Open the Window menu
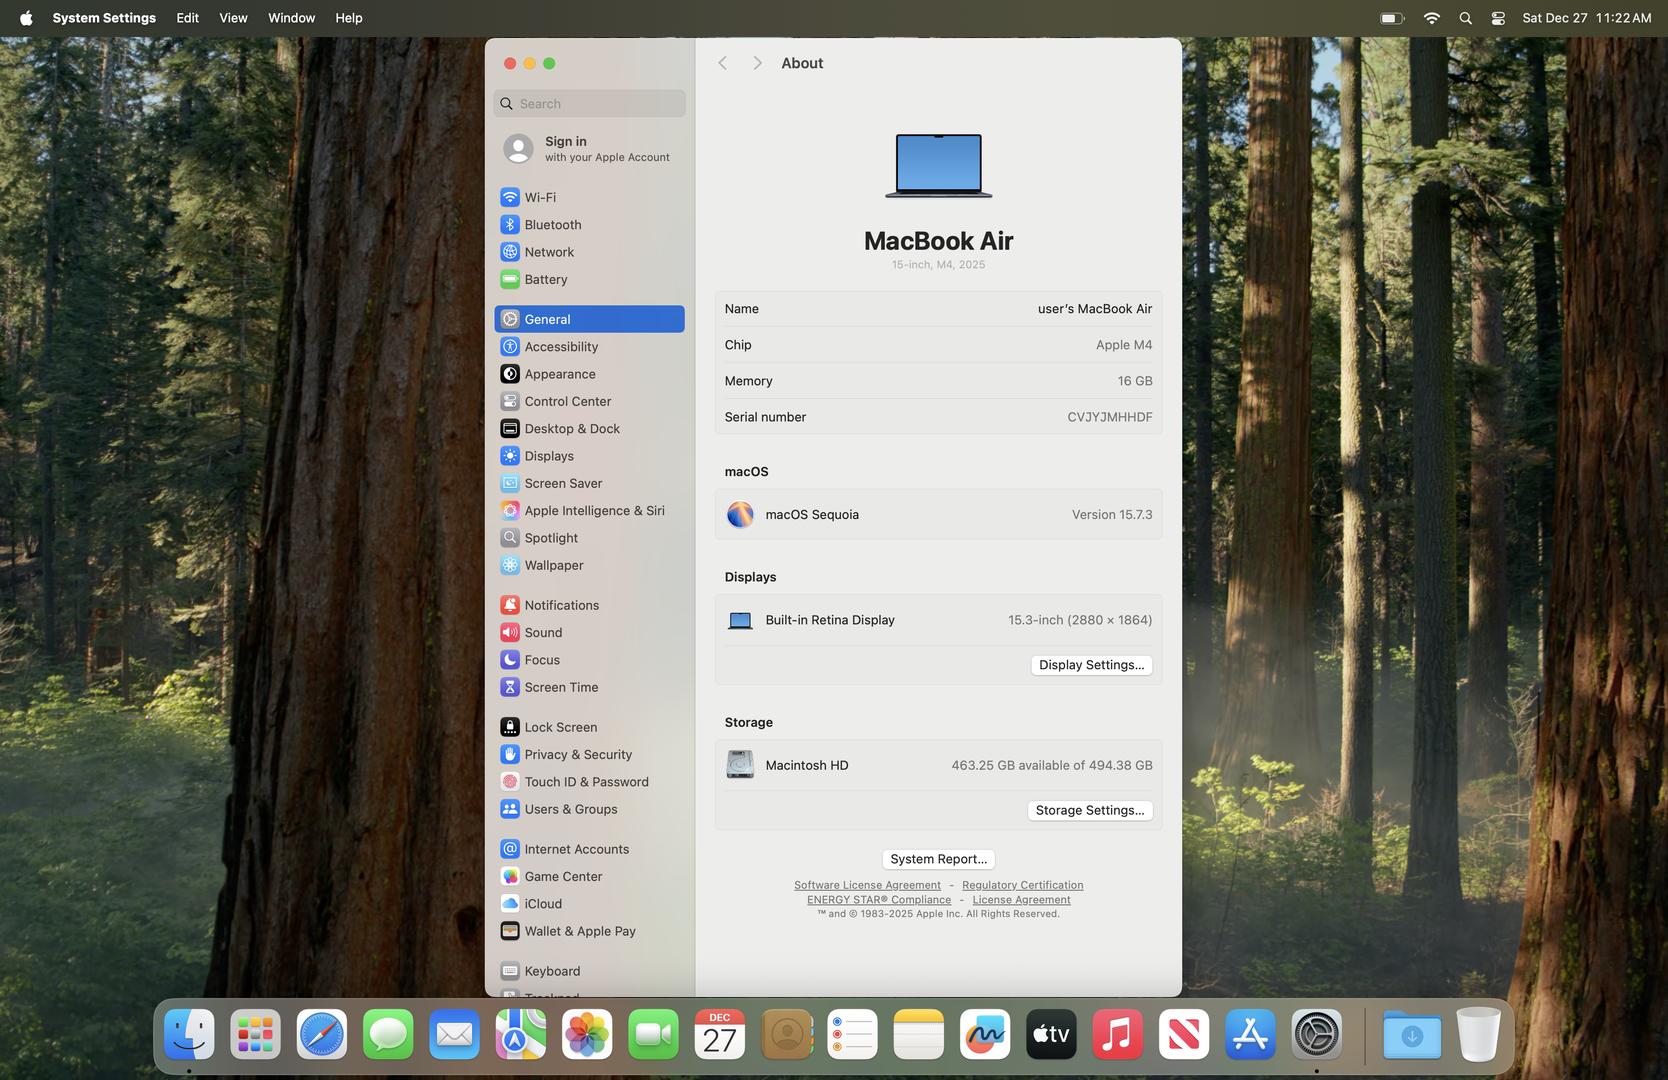 click(291, 18)
